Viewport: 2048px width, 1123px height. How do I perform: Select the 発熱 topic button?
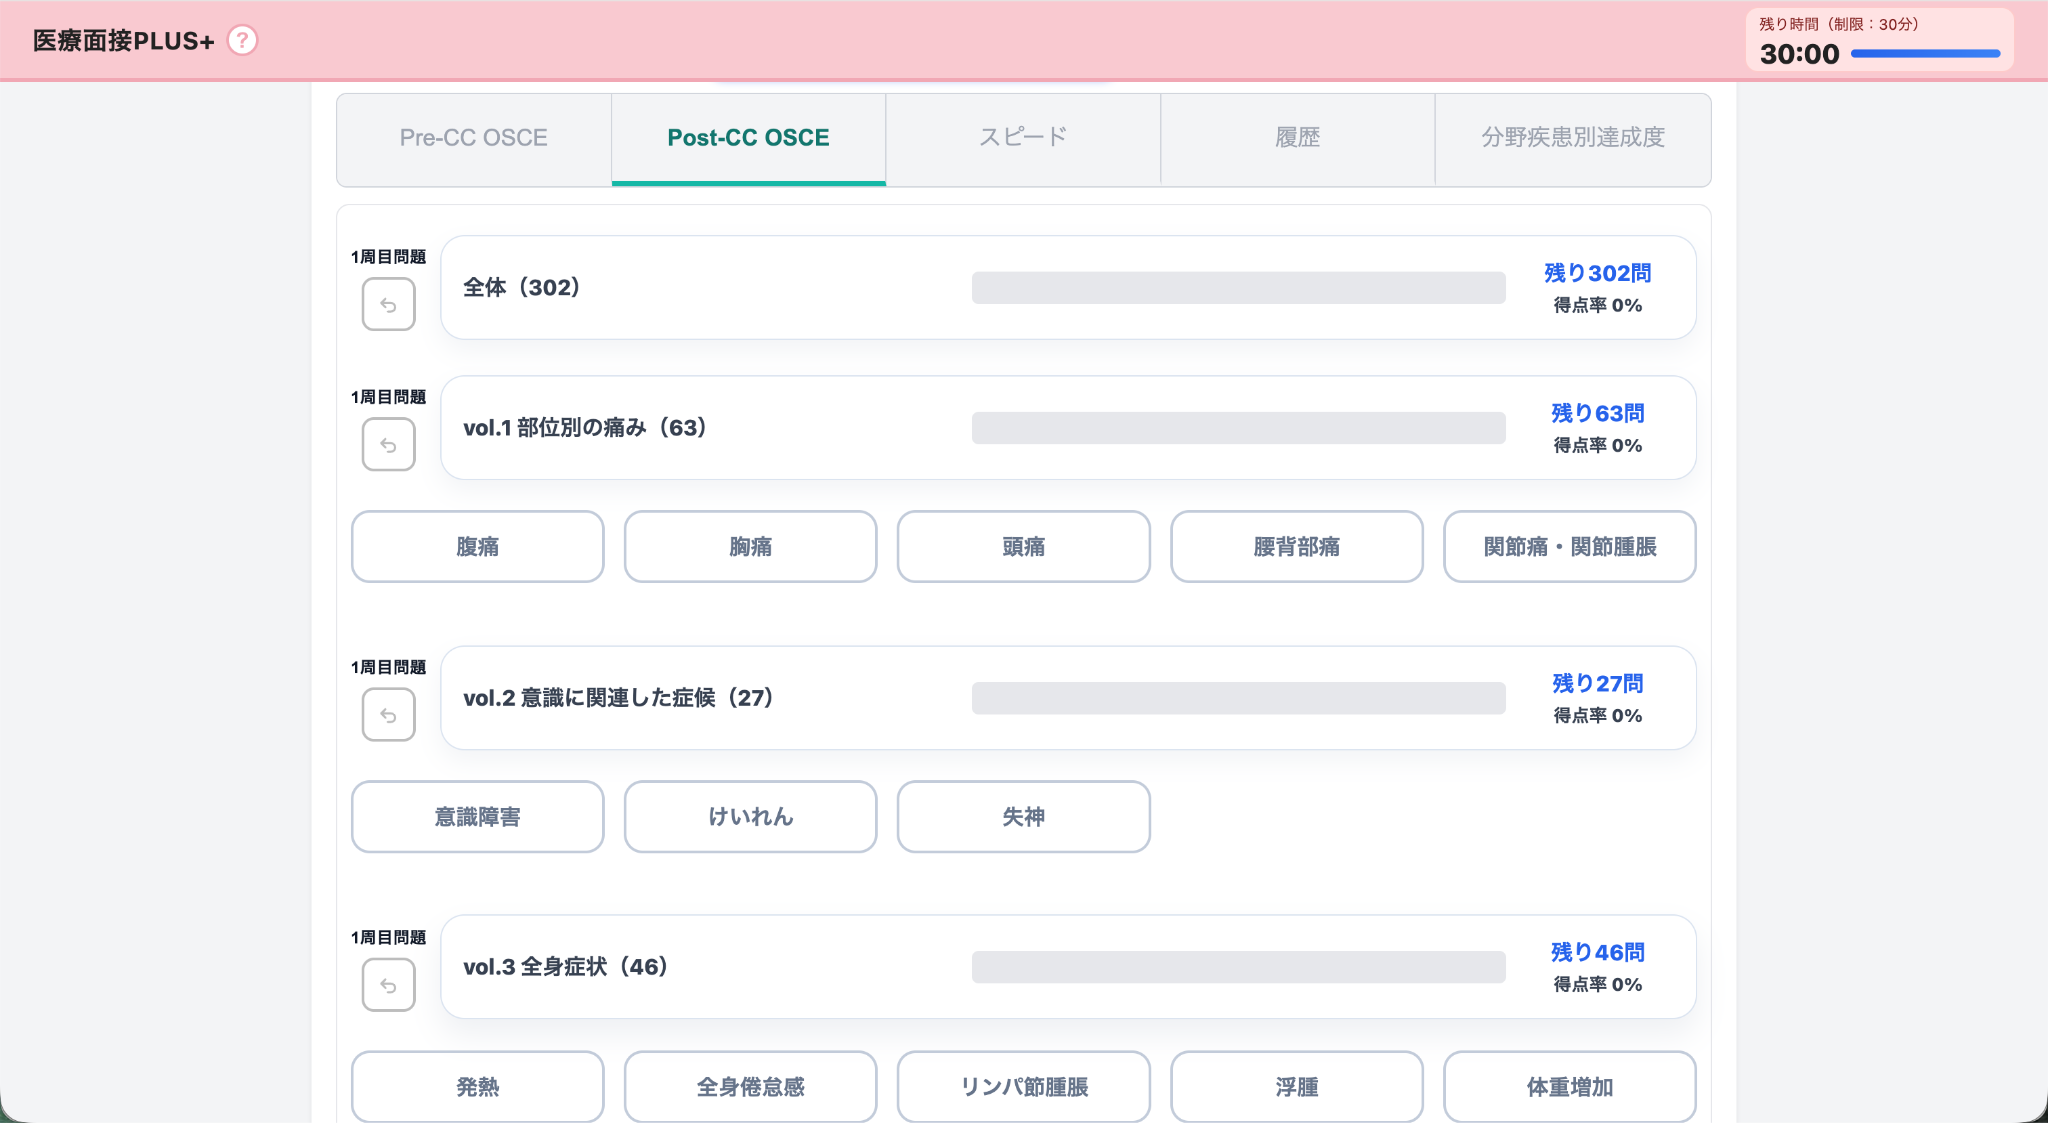[478, 1087]
